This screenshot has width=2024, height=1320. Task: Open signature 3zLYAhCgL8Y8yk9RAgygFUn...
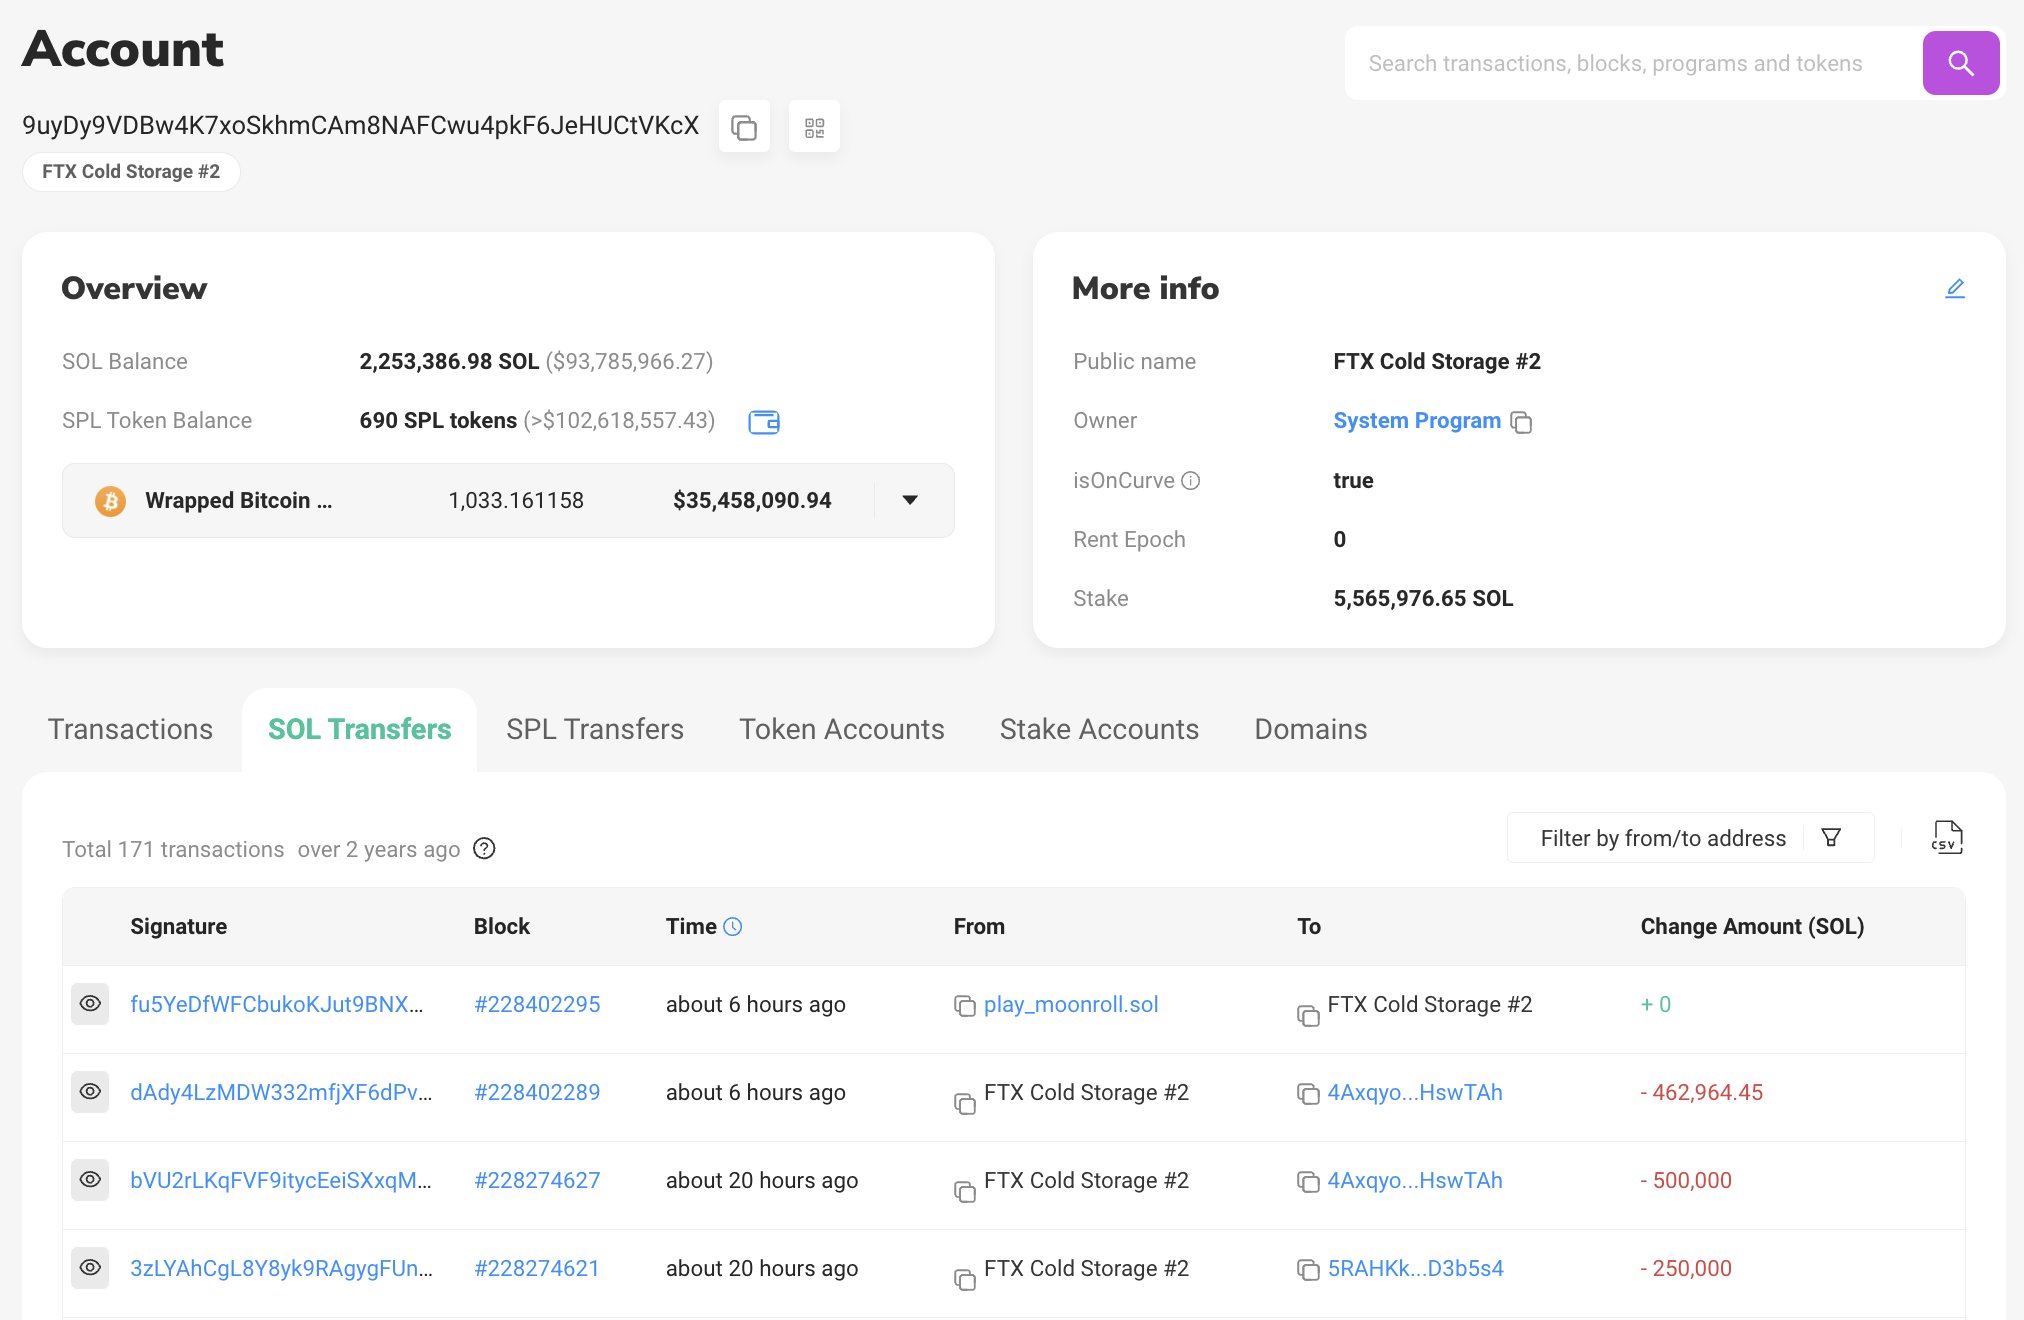(x=281, y=1269)
